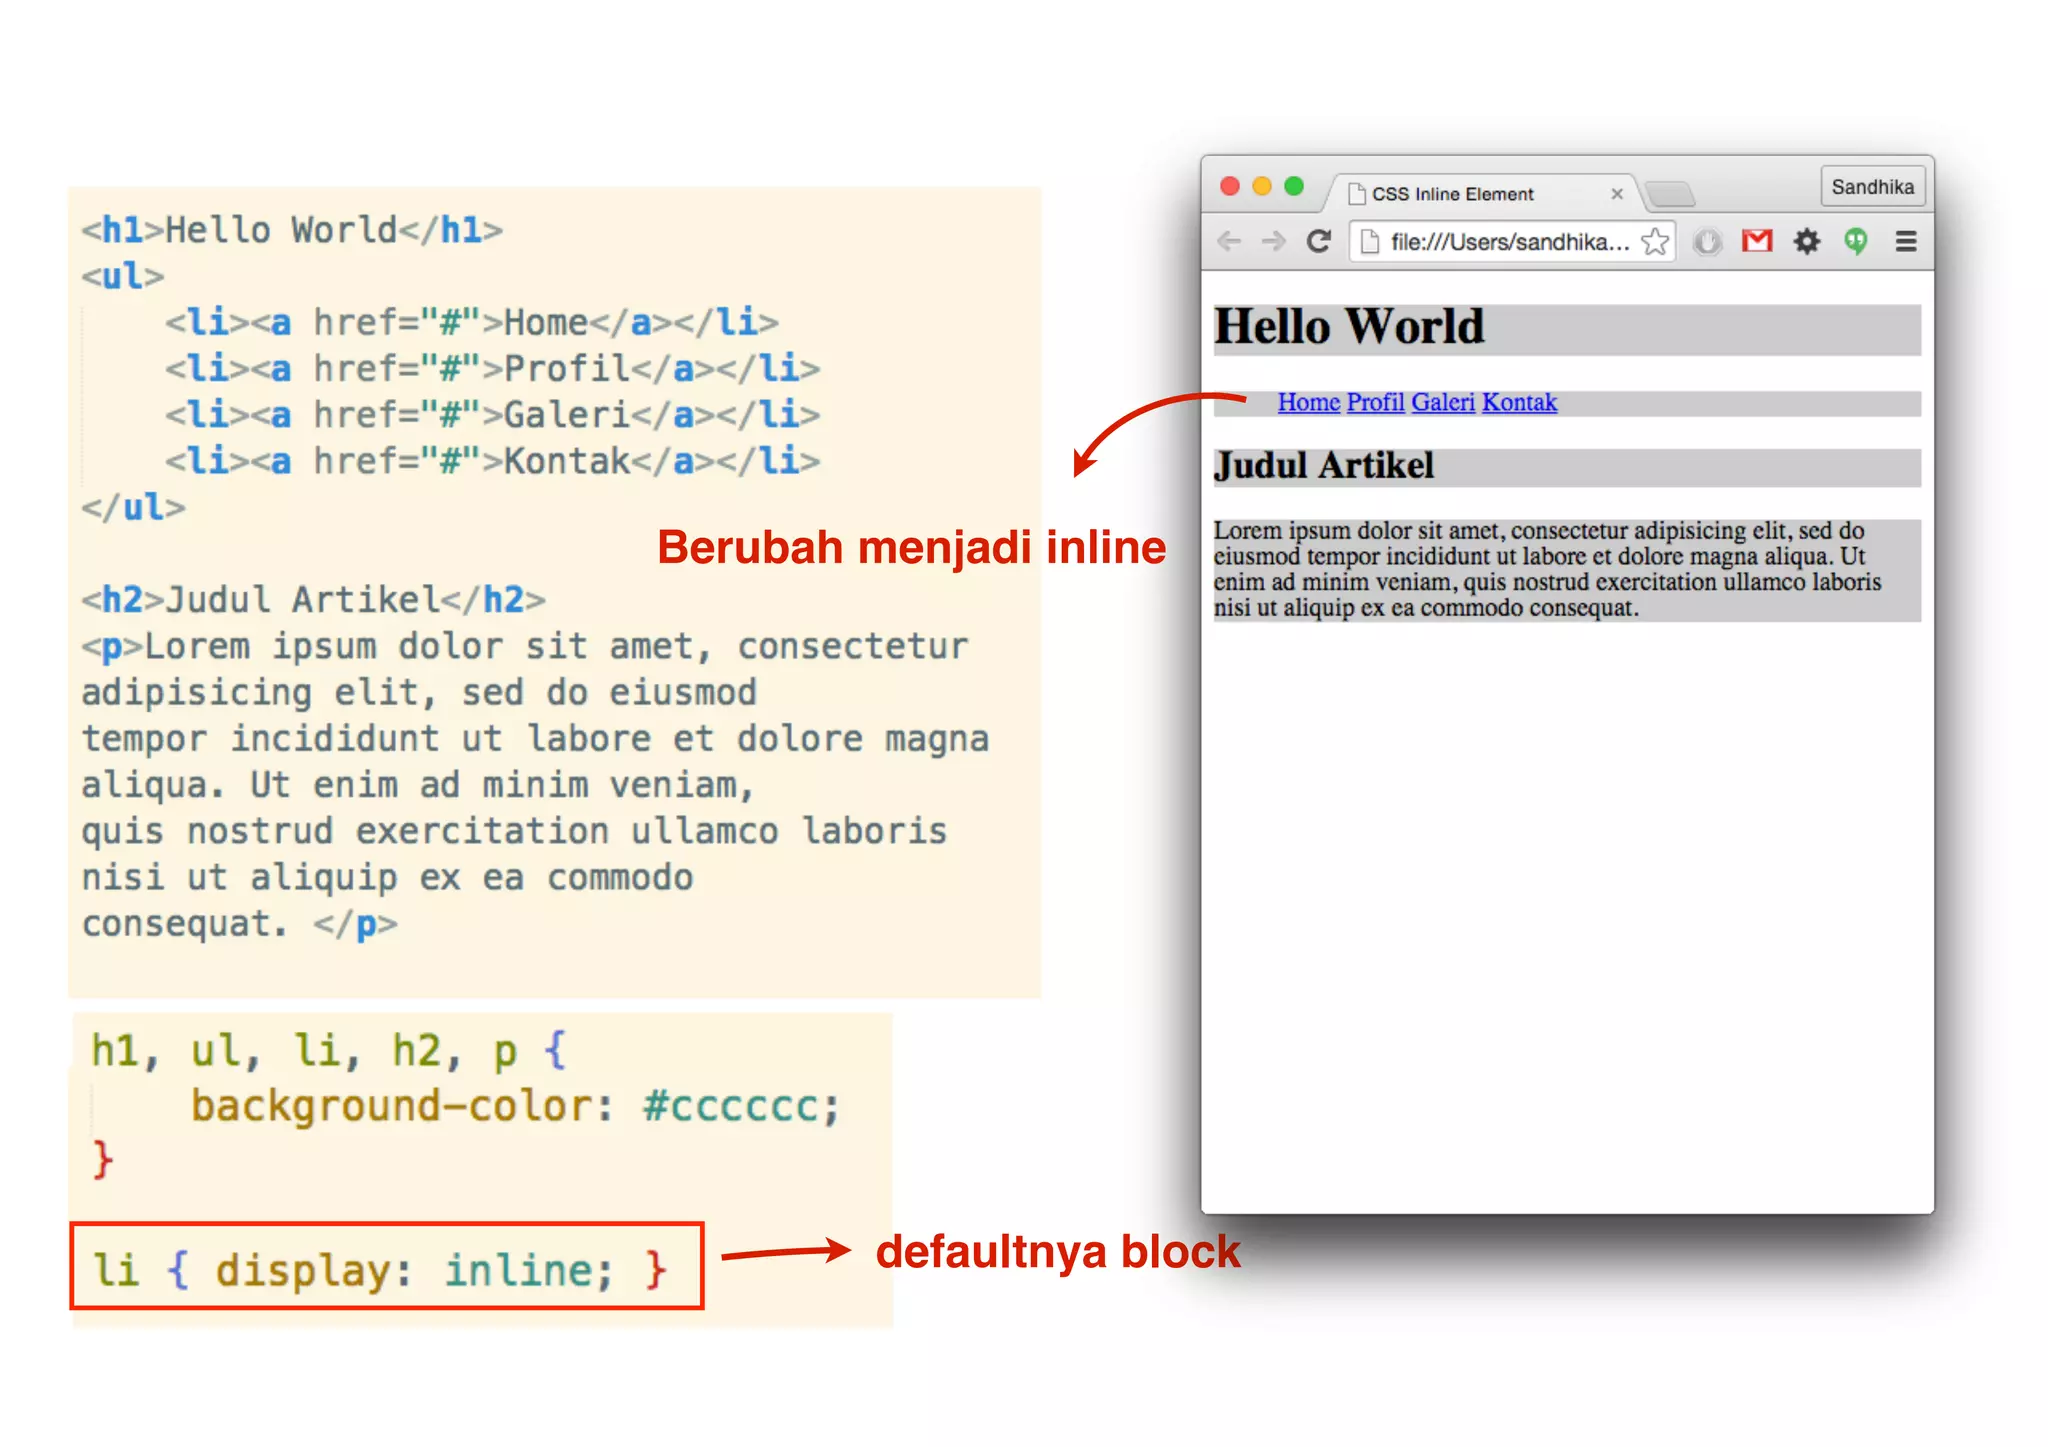Open the Gmail extension icon
This screenshot has height=1447, width=2048.
[x=1756, y=241]
